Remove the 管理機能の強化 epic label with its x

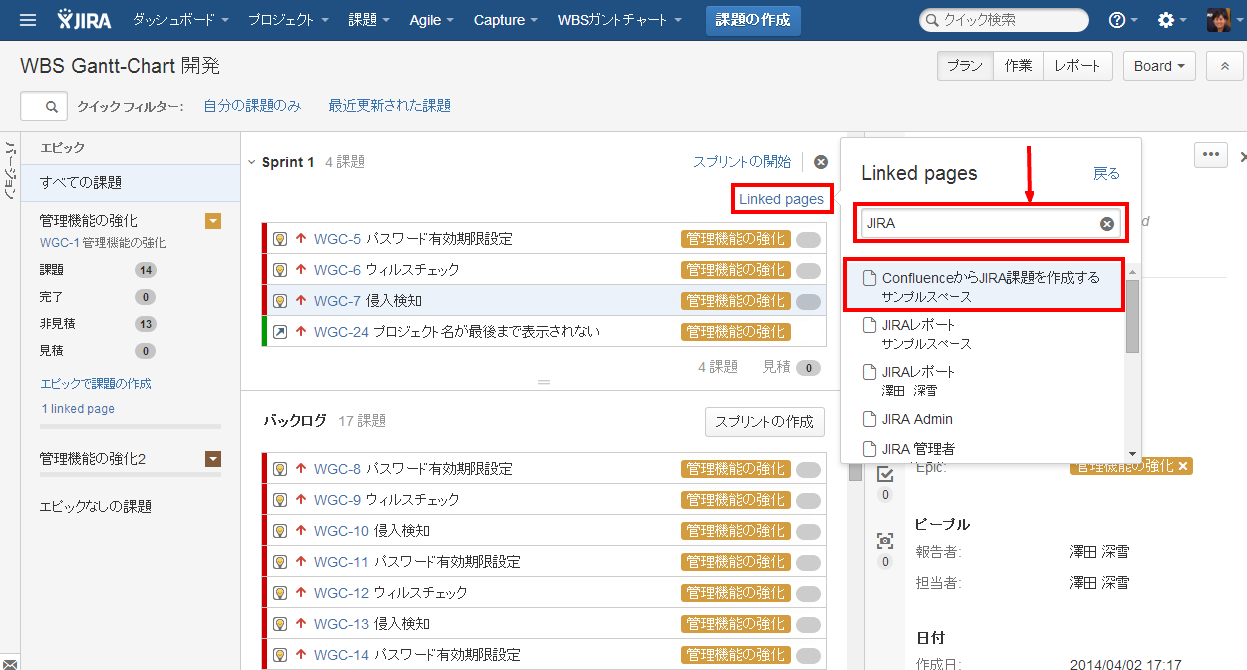[x=1183, y=467]
